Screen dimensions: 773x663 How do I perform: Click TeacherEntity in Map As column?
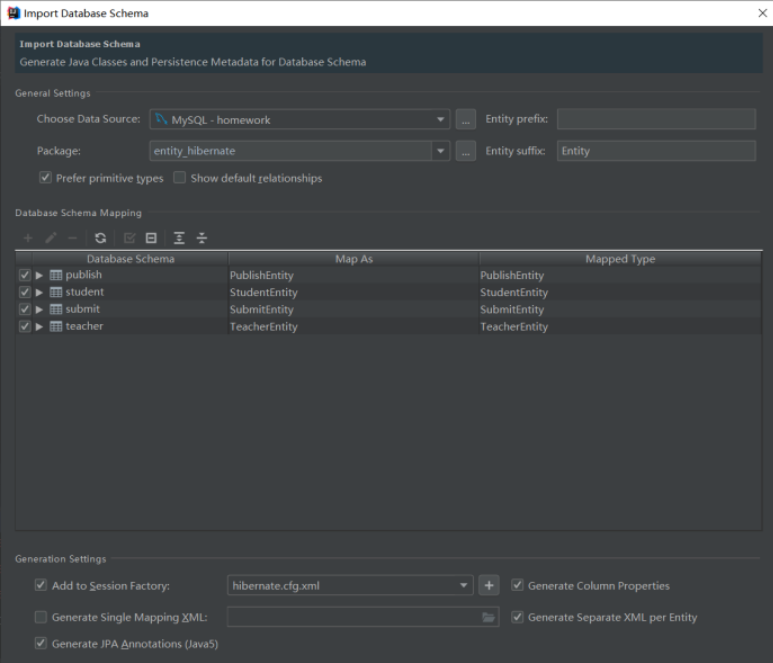point(264,327)
